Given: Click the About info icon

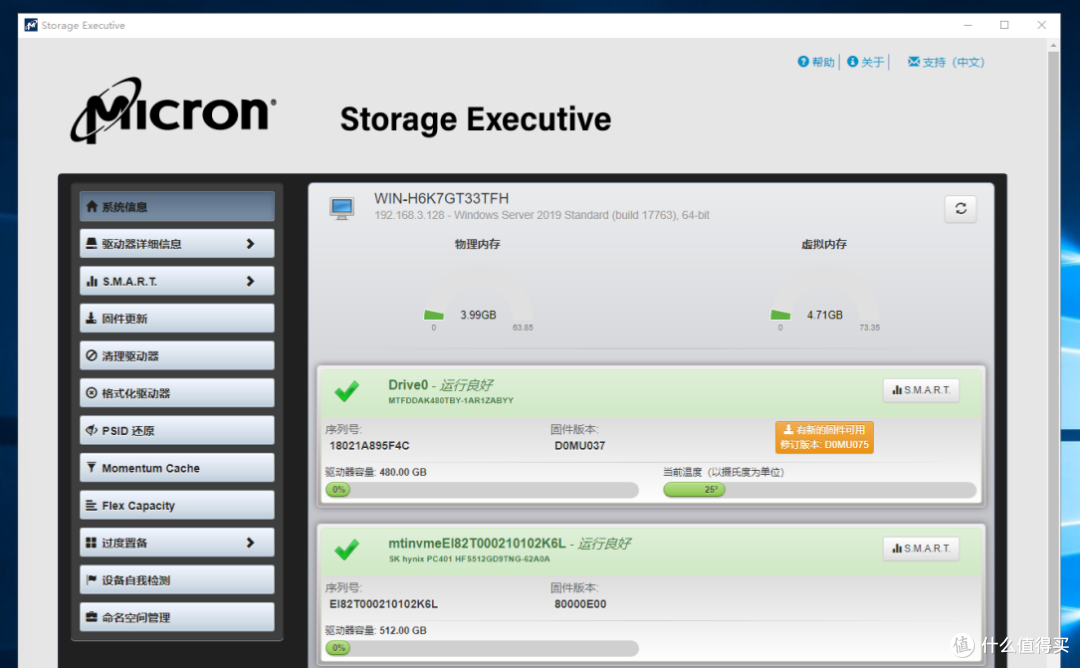Looking at the screenshot, I should coord(853,62).
